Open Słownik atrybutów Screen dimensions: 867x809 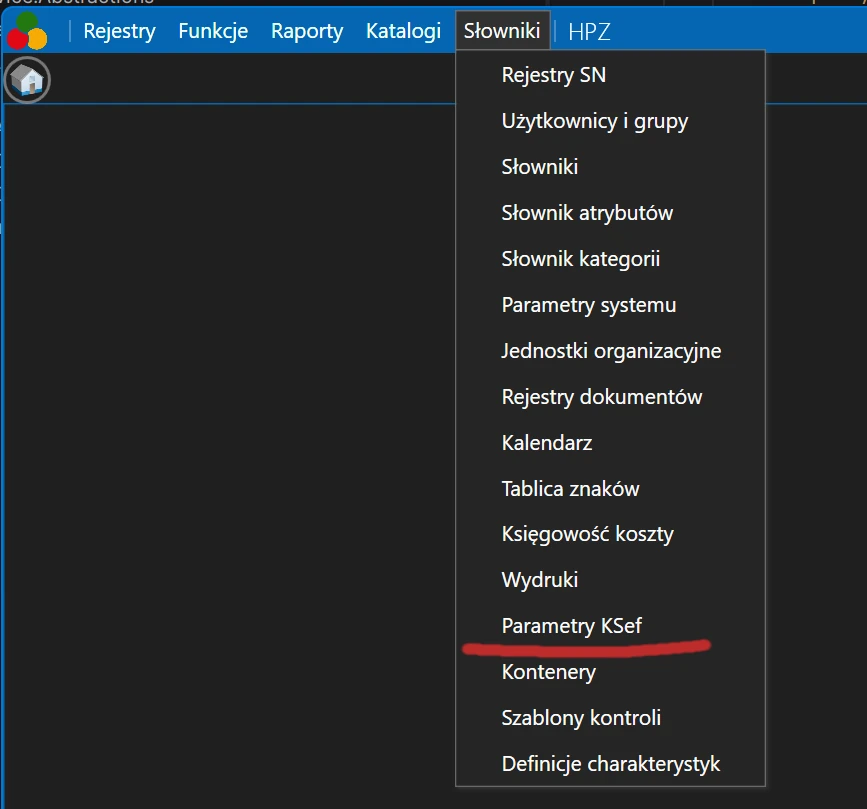click(x=587, y=213)
